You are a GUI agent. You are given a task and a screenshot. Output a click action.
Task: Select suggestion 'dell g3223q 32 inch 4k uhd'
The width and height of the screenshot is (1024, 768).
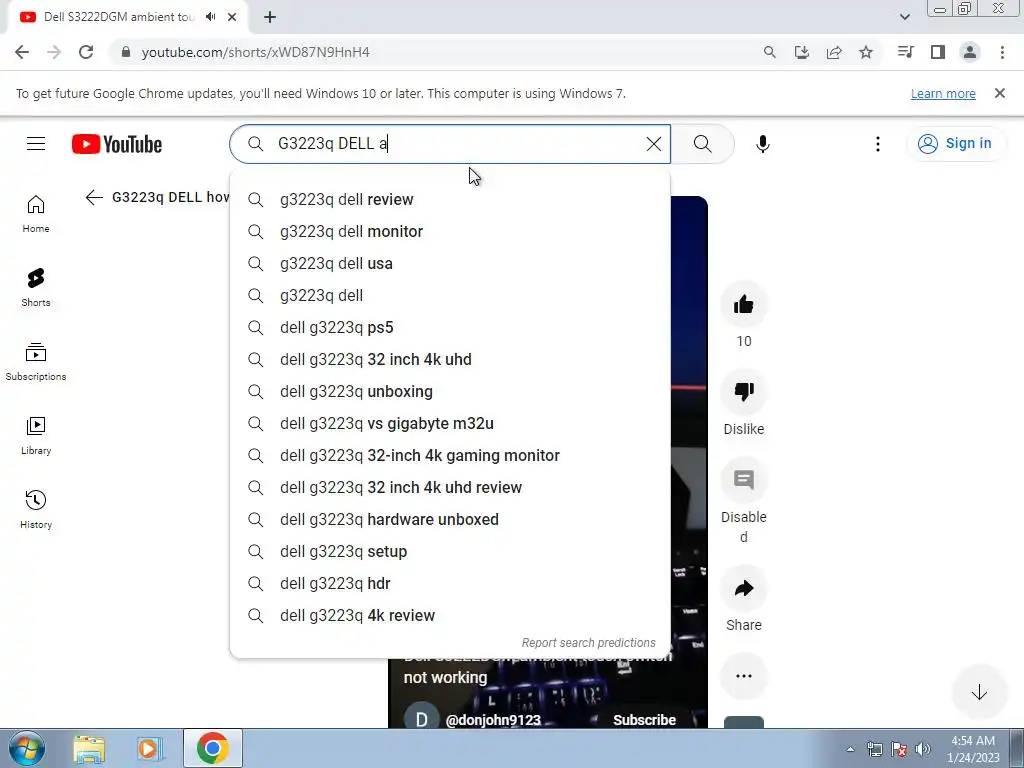pos(450,359)
